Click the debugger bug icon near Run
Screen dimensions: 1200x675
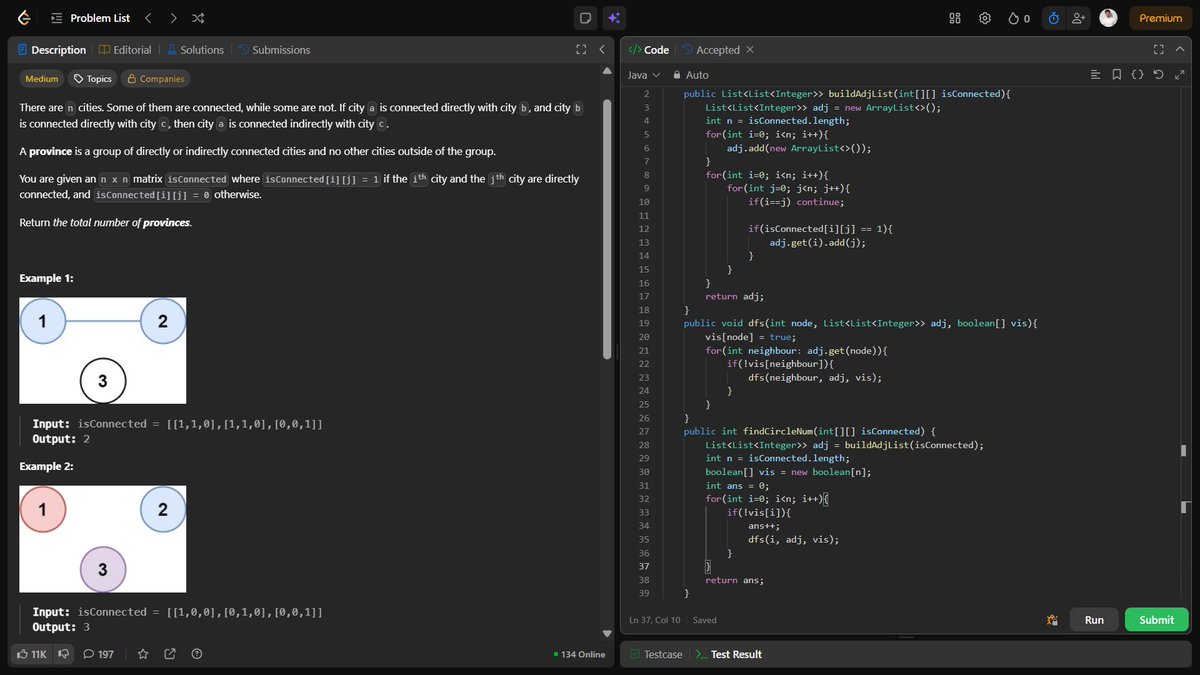coord(1052,620)
